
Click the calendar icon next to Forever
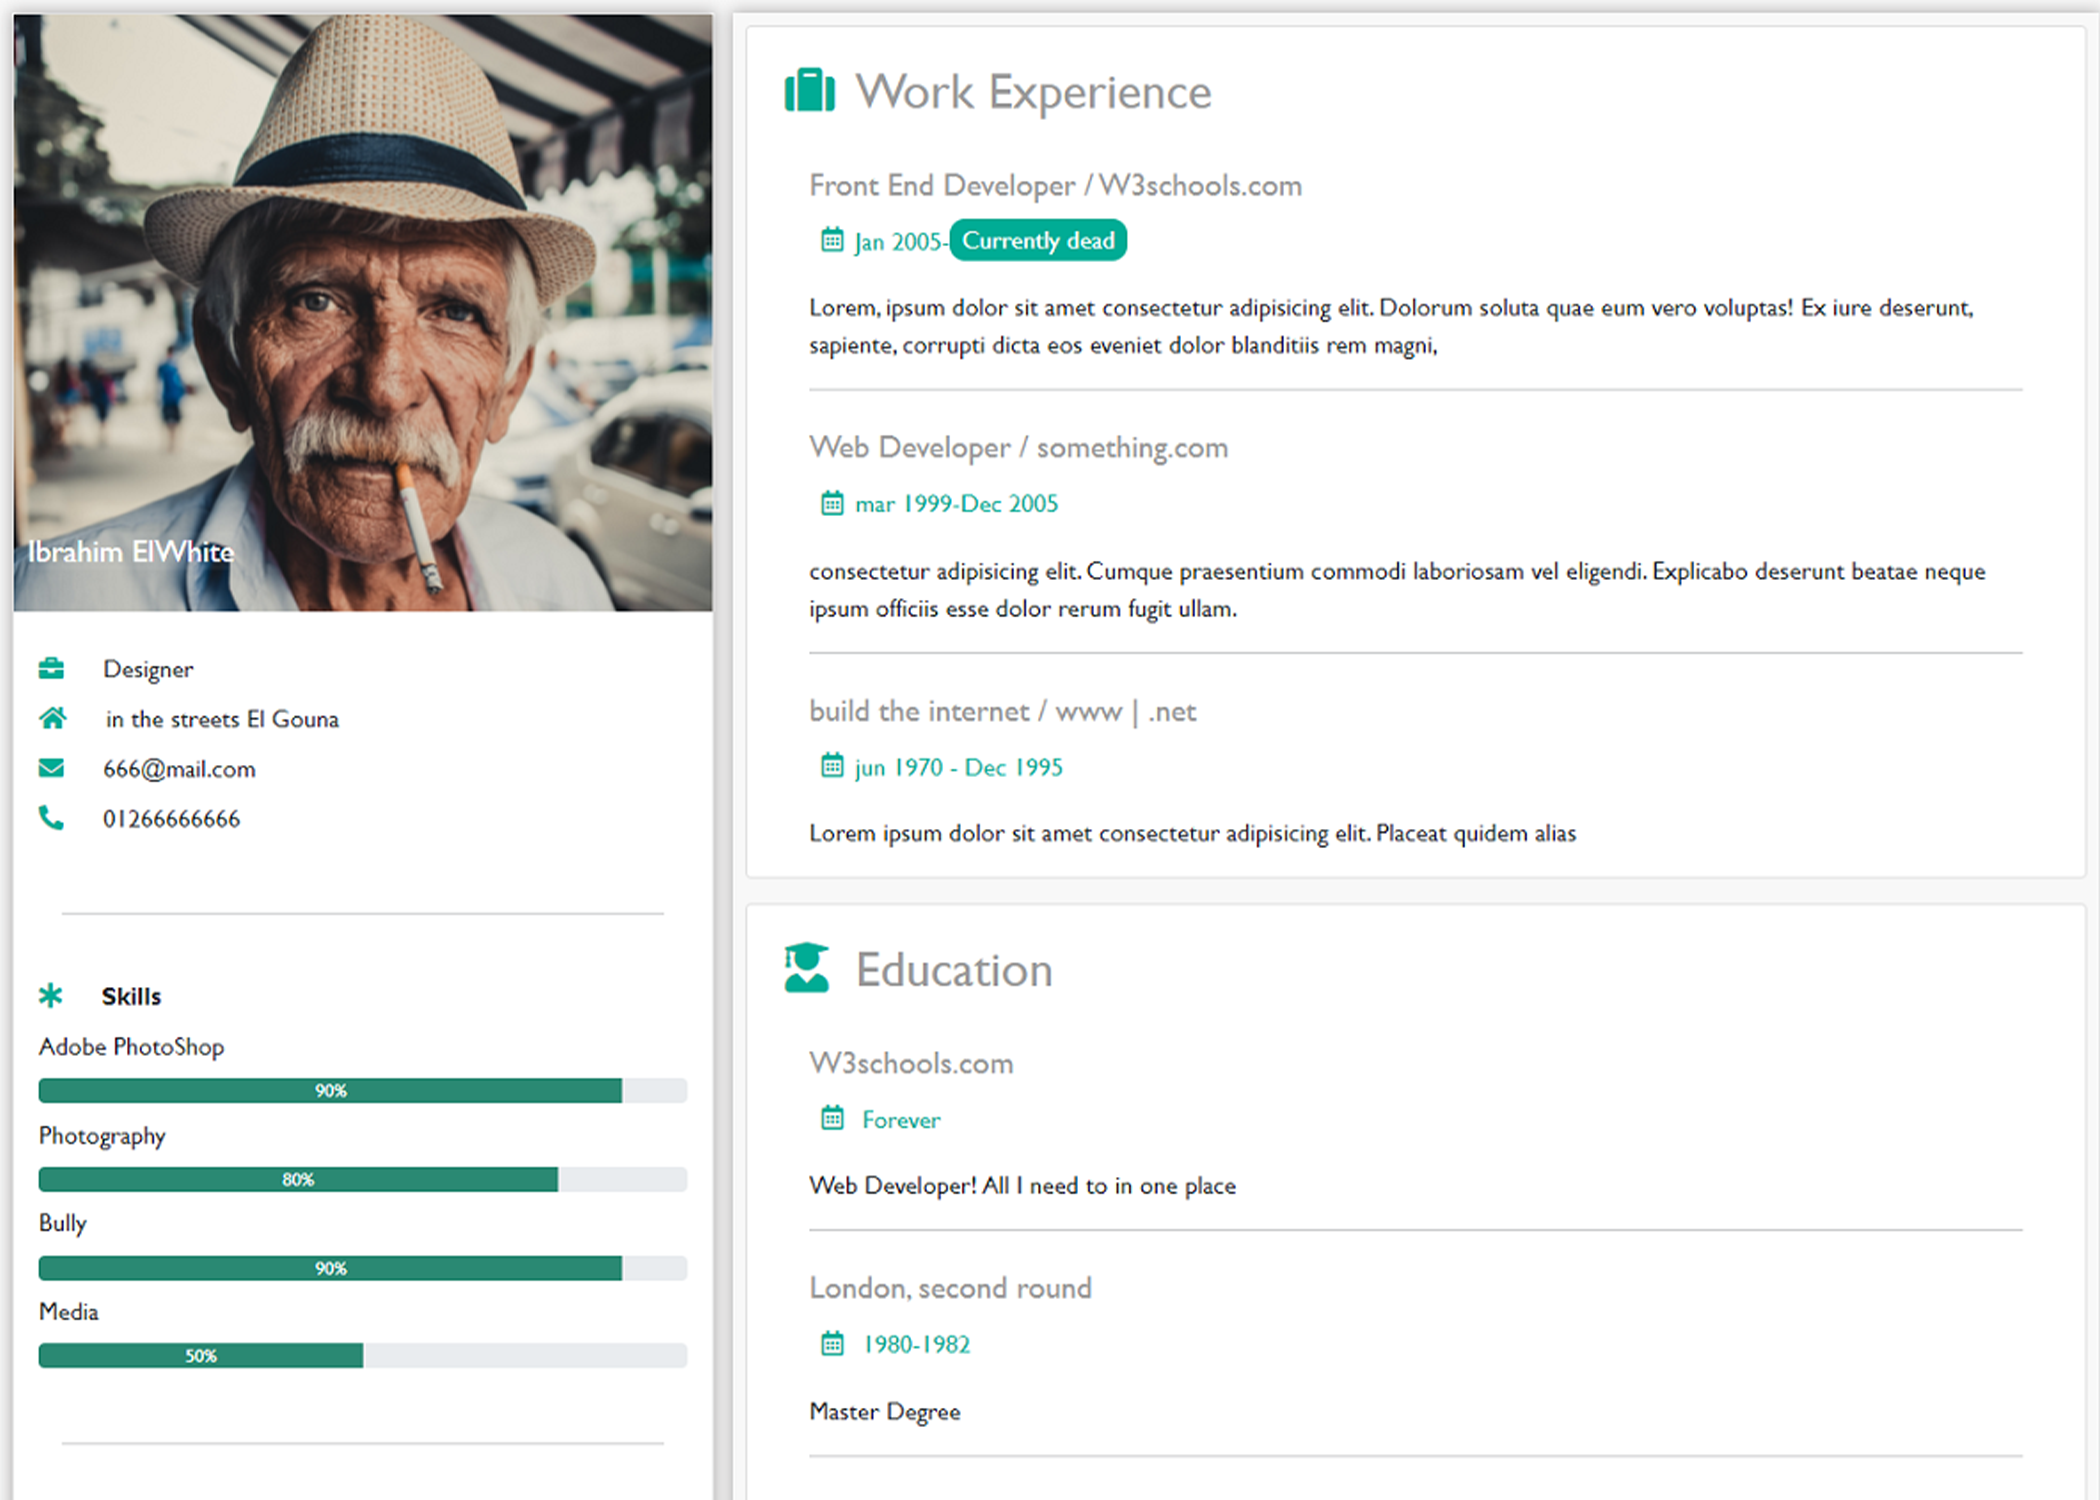click(x=832, y=1118)
